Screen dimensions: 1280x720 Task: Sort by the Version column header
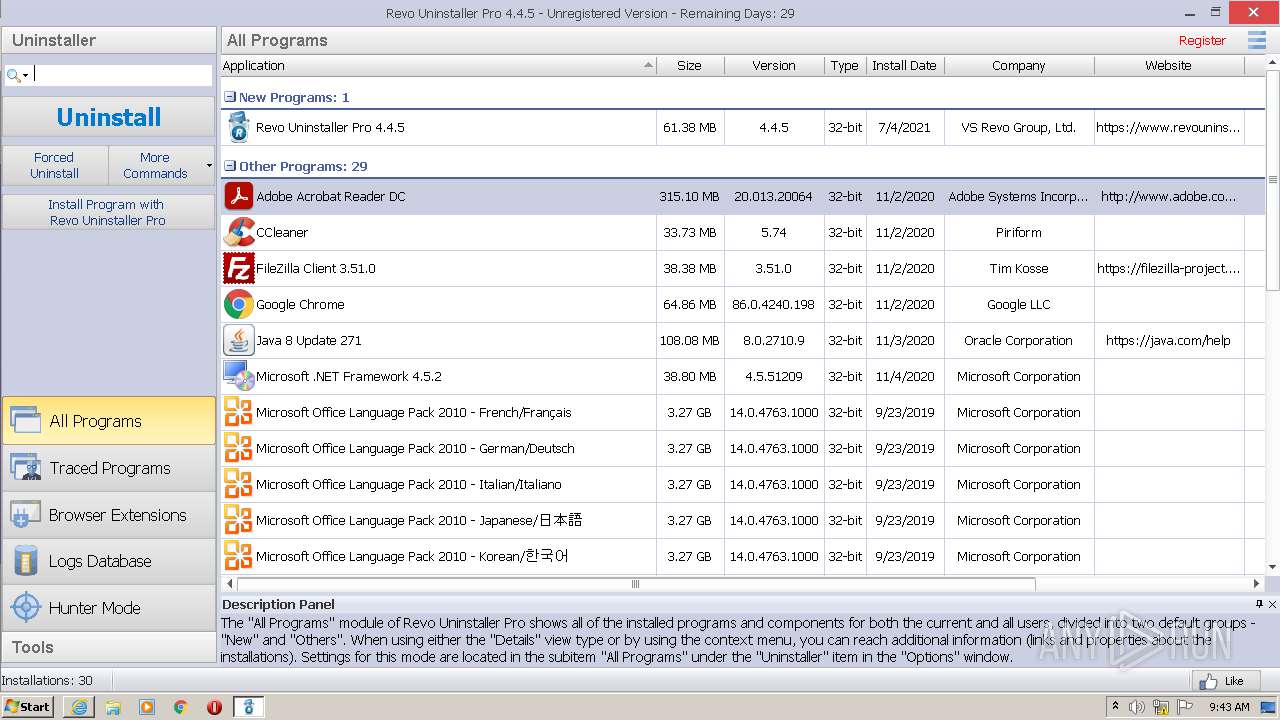tap(774, 65)
